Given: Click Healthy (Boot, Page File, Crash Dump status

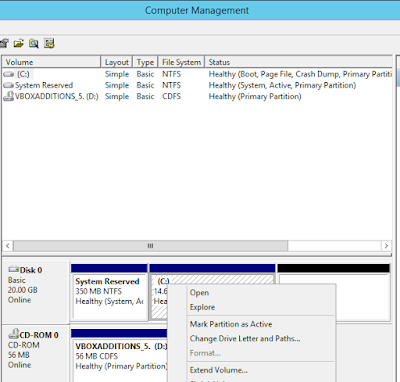Looking at the screenshot, I should [x=300, y=74].
